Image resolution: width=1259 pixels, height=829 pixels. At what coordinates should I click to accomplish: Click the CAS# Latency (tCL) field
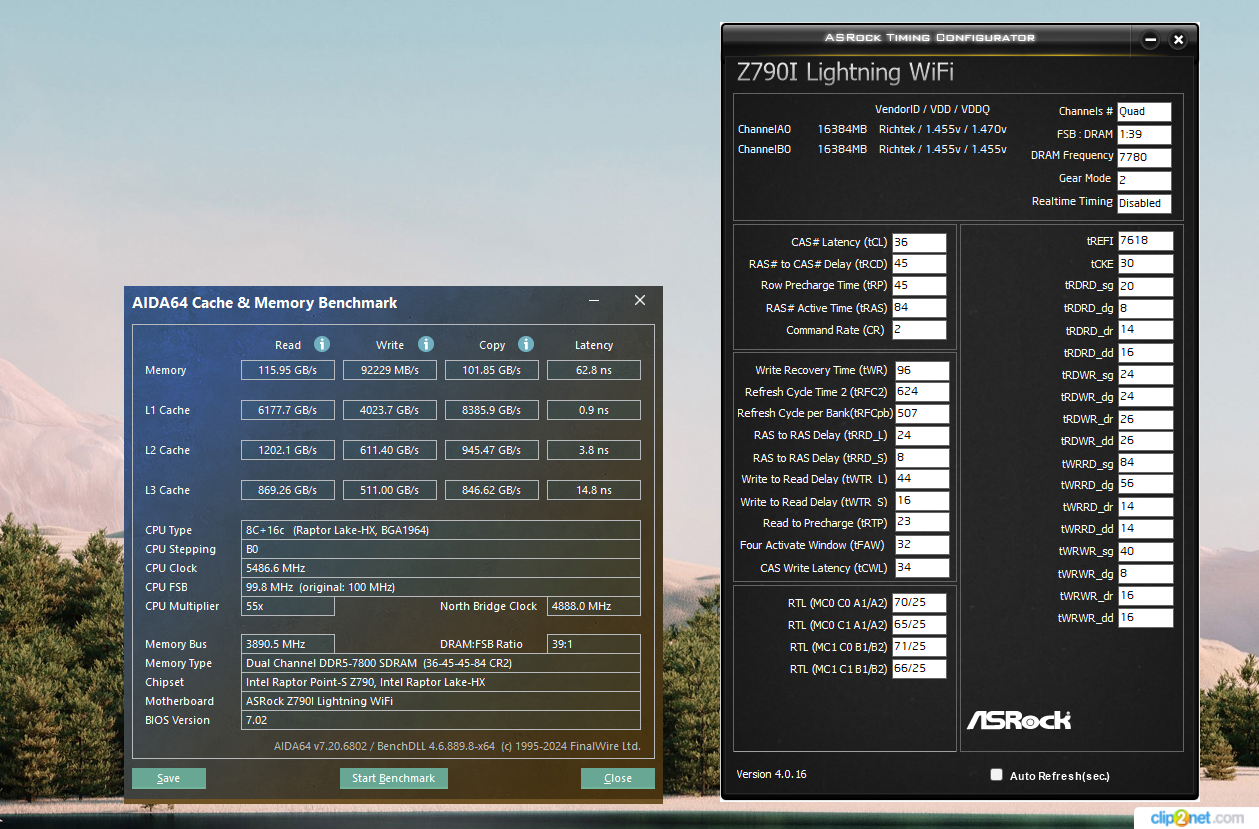point(918,242)
